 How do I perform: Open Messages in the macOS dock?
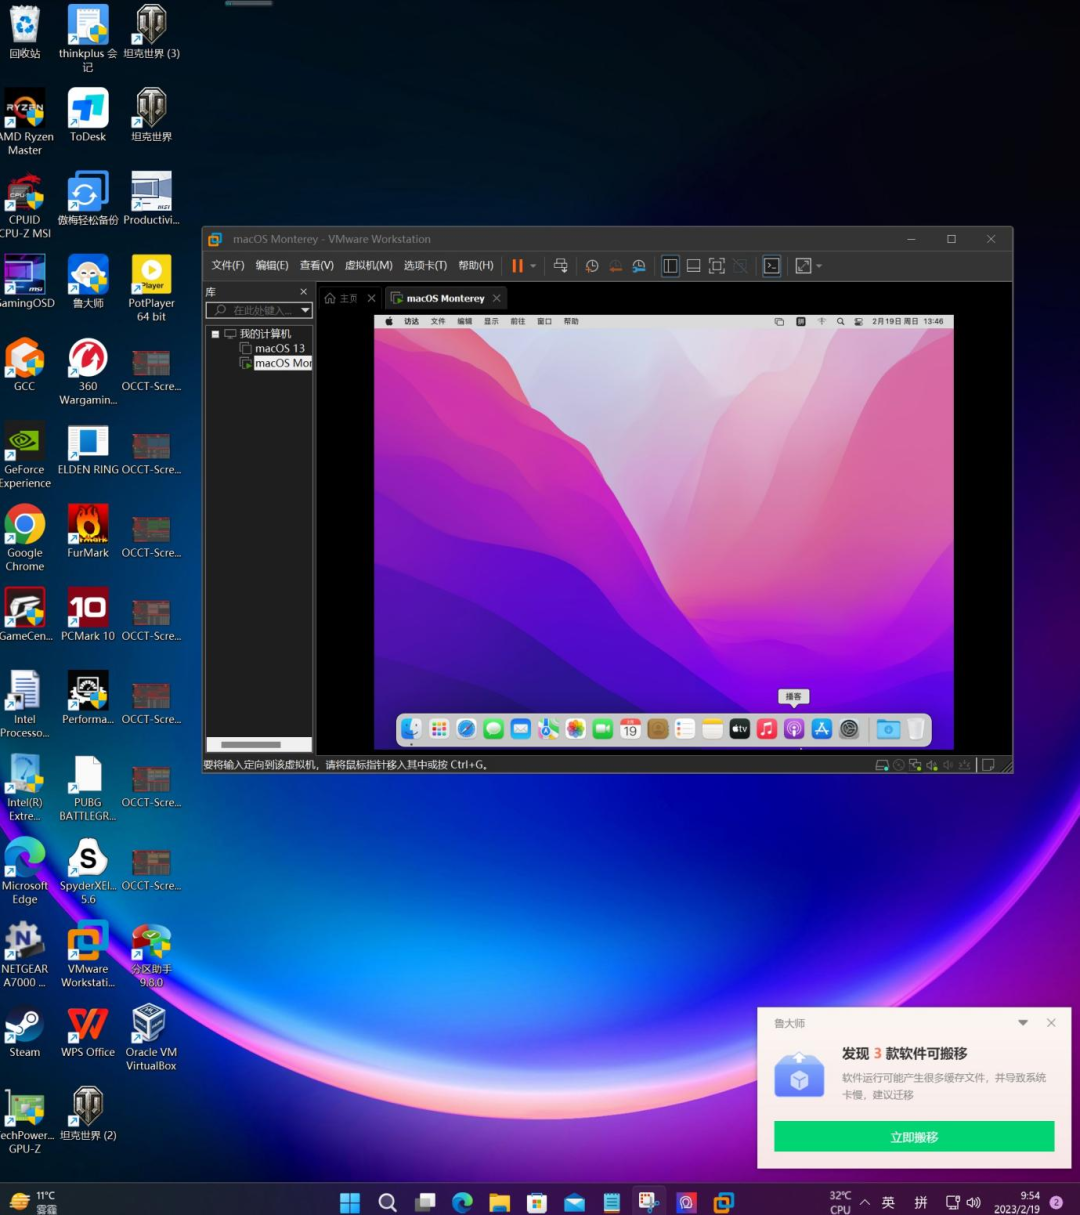click(x=493, y=729)
